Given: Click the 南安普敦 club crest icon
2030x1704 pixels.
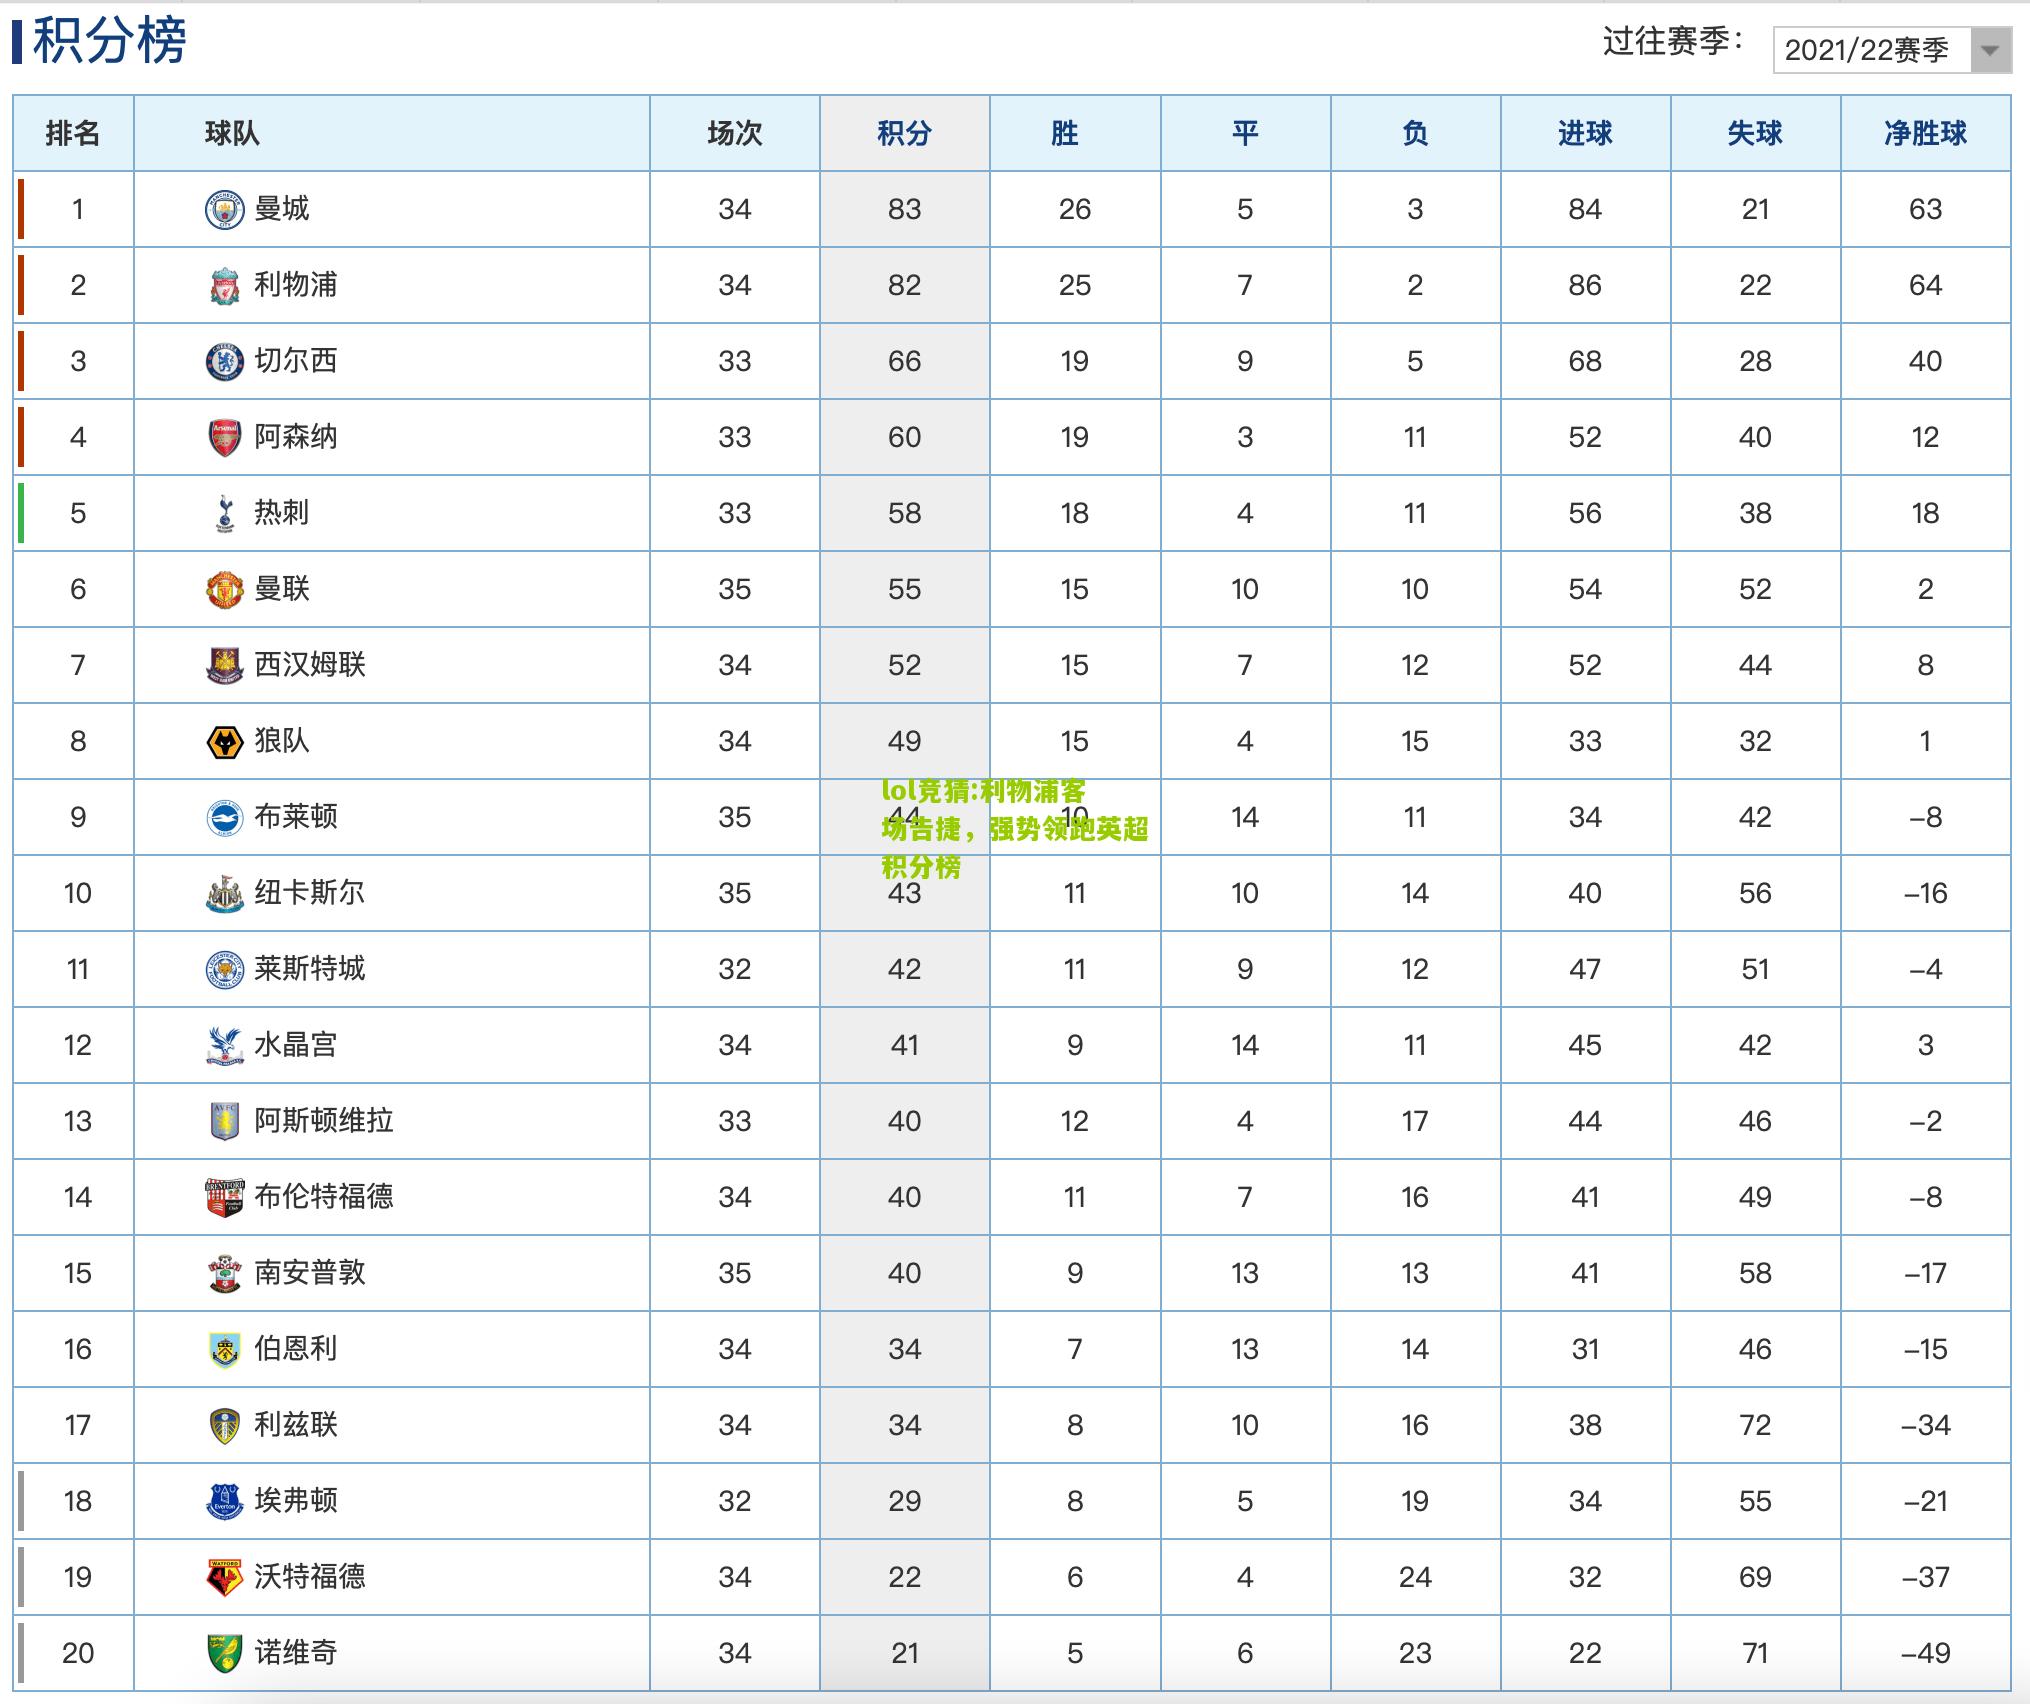Looking at the screenshot, I should pyautogui.click(x=224, y=1274).
